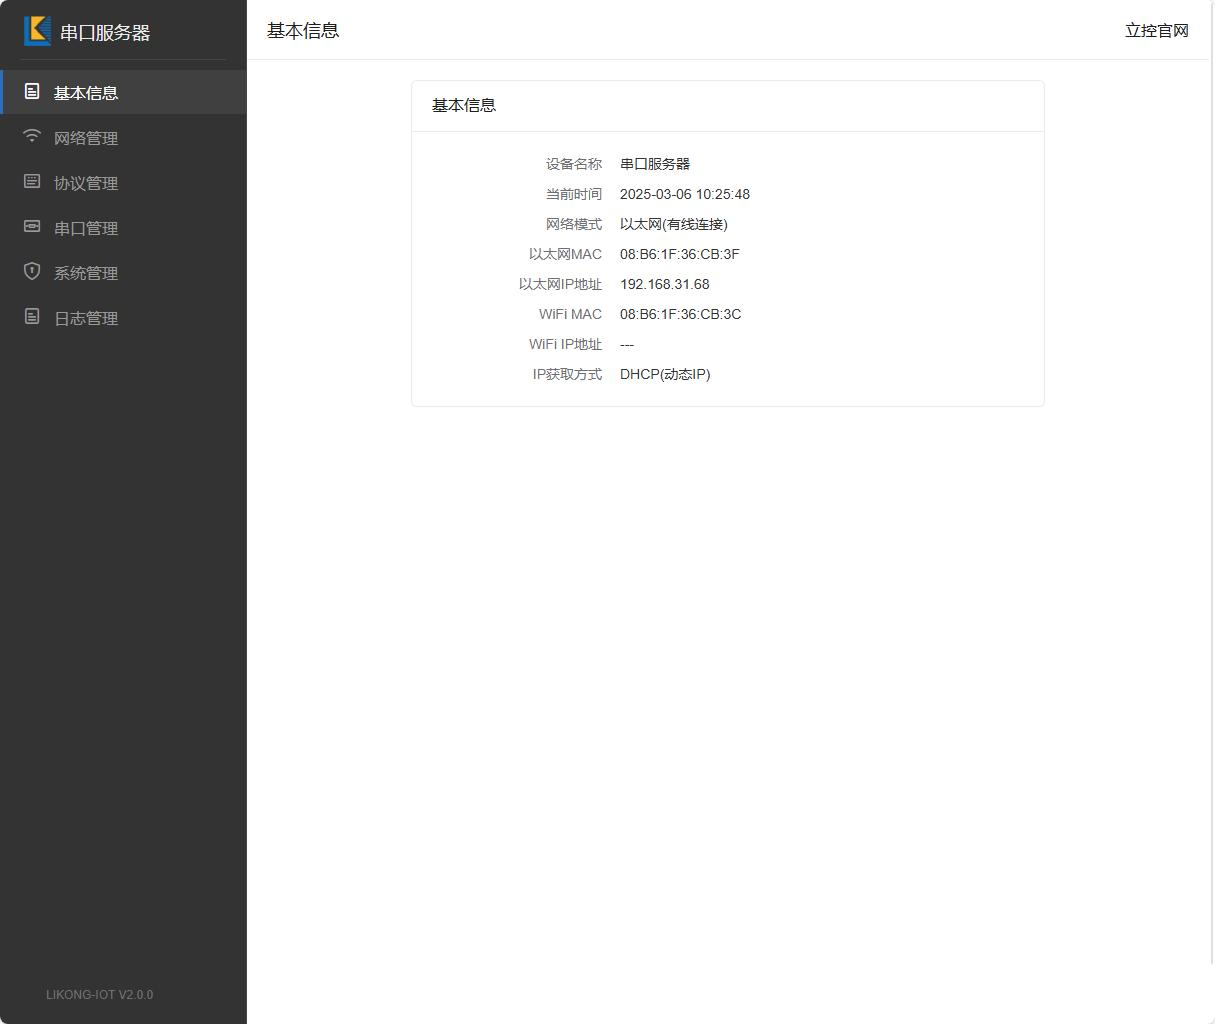Click the WiFi icon beside 网络管理
Screen dimensions: 1215x1024
point(32,136)
